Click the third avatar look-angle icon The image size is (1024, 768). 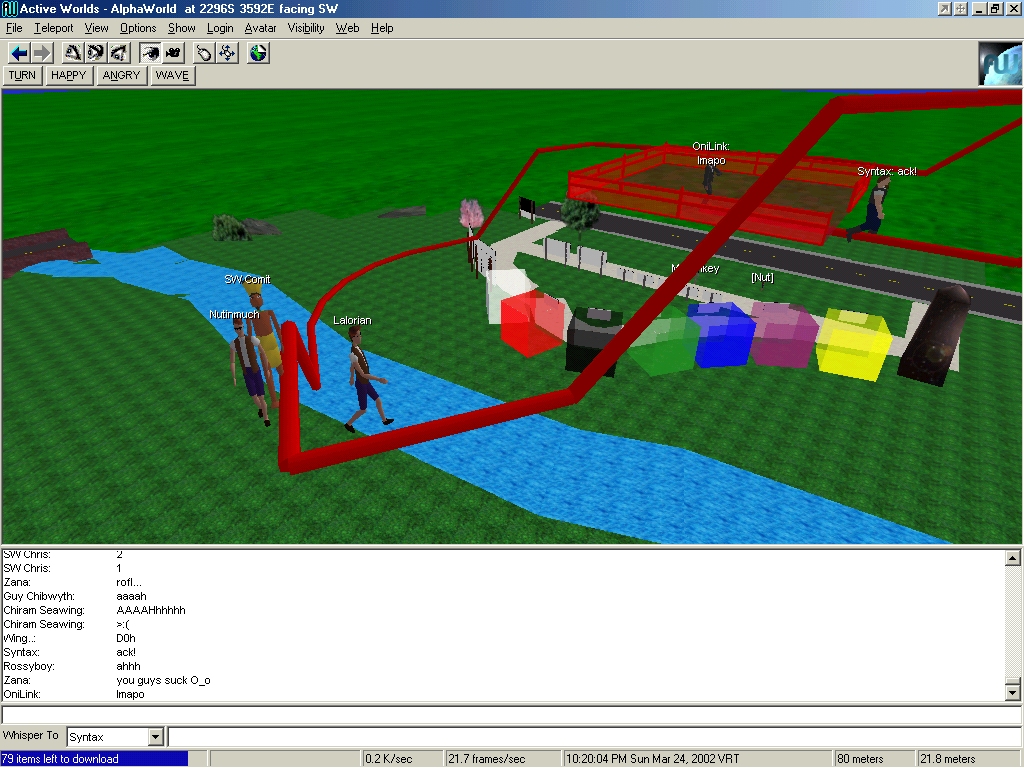coord(119,53)
